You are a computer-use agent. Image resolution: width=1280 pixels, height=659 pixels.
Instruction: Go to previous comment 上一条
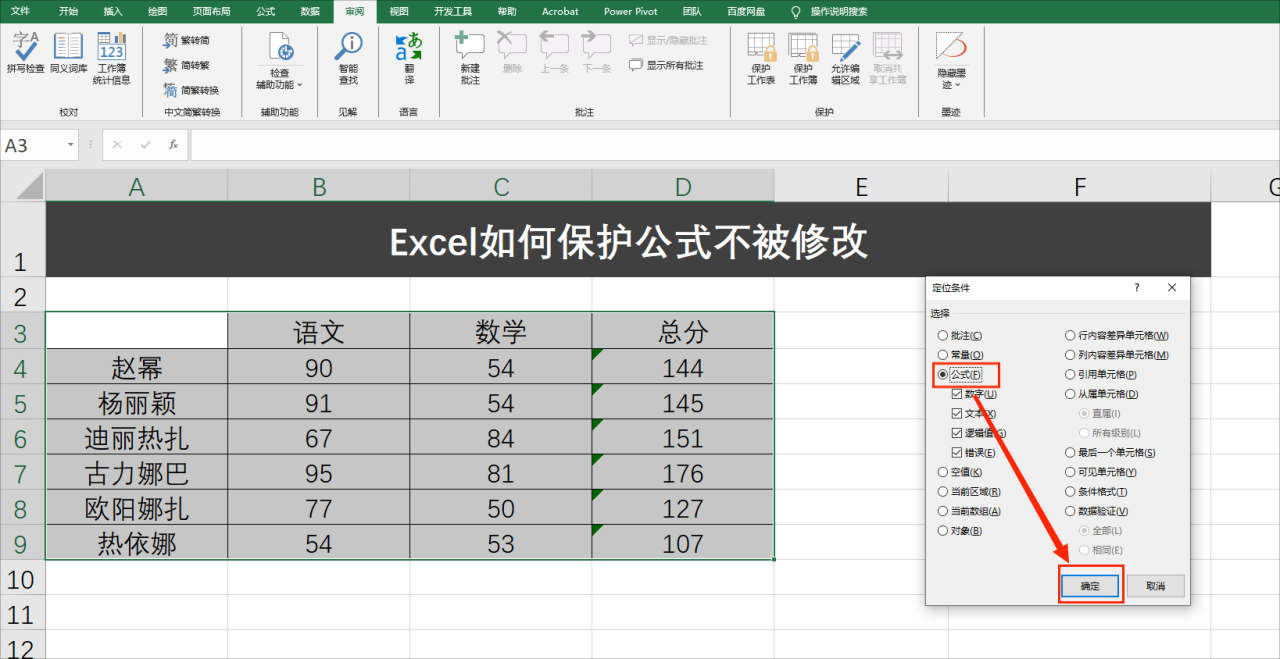click(x=554, y=54)
